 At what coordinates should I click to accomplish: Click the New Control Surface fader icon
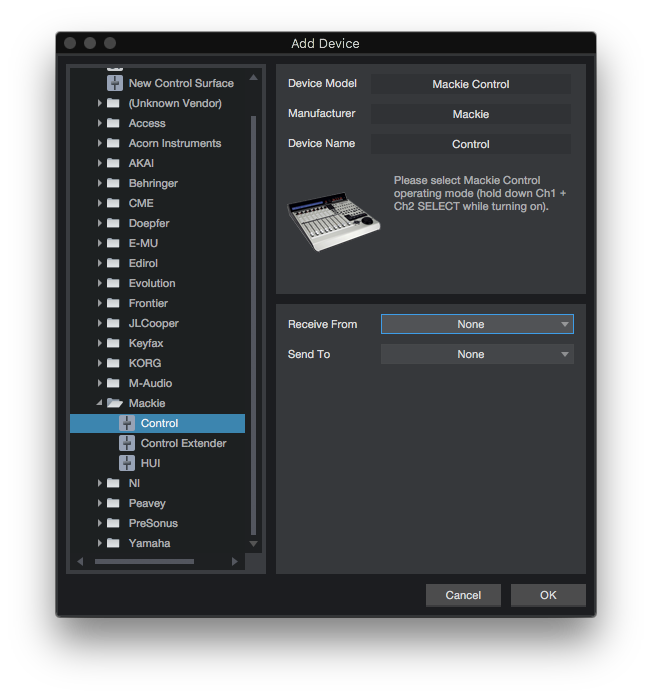[x=115, y=83]
